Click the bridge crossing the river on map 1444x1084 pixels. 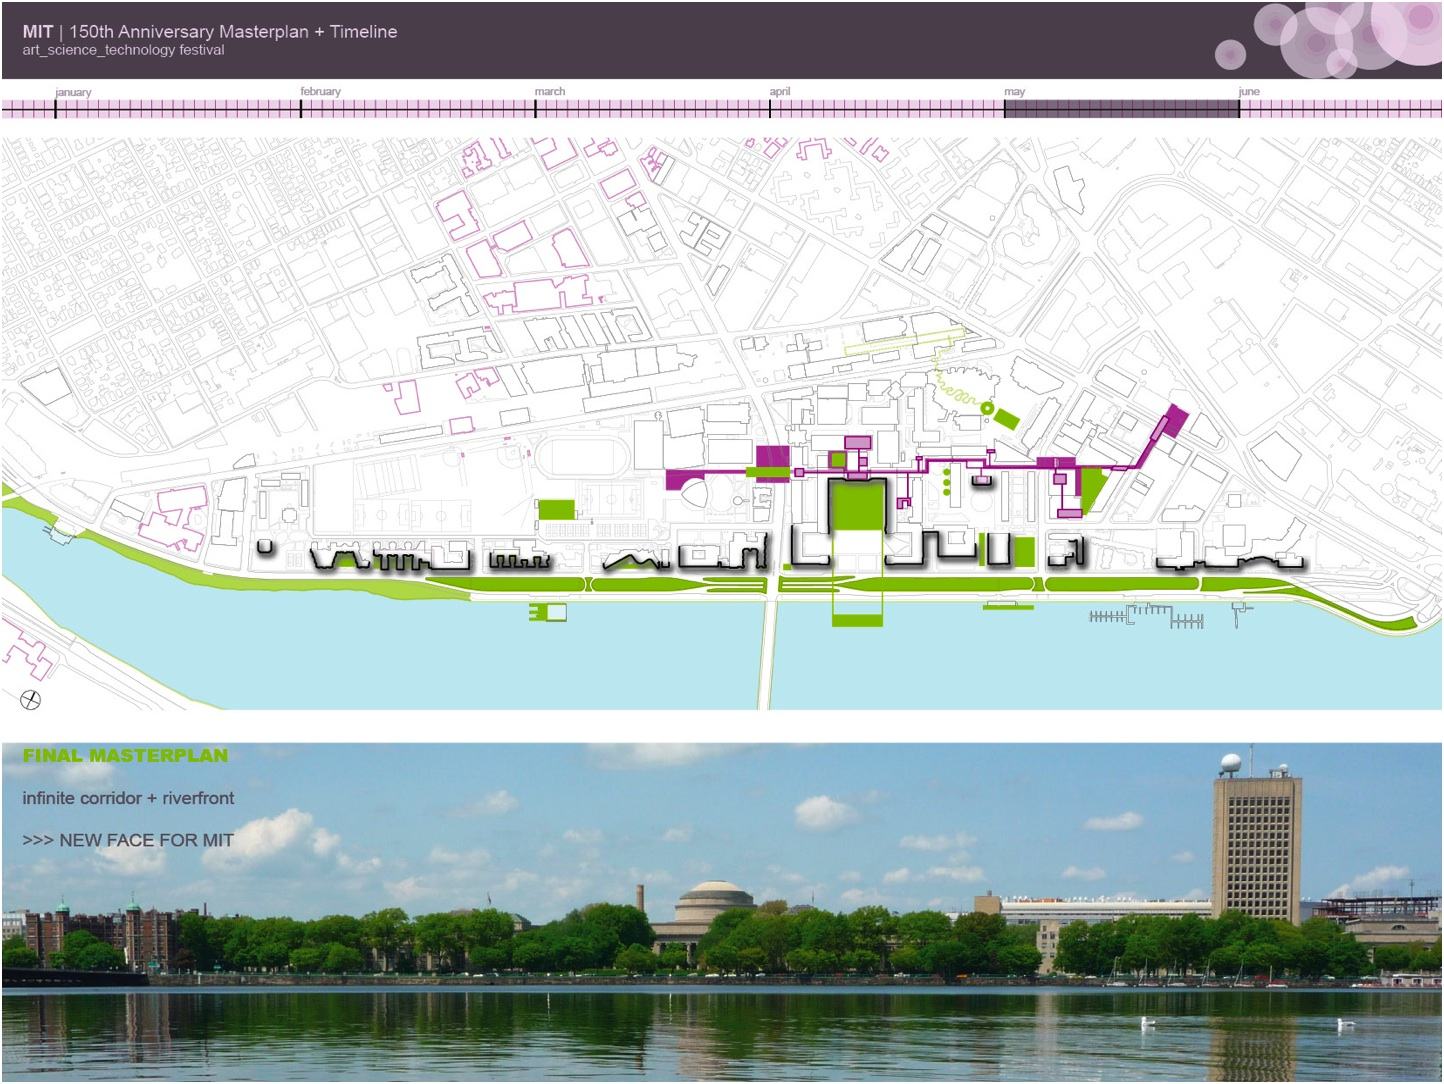pyautogui.click(x=770, y=653)
